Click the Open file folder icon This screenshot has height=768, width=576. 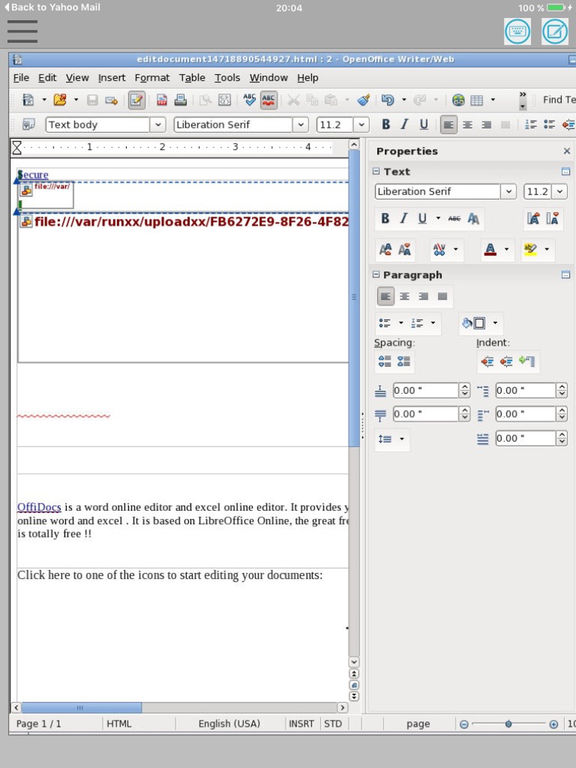click(60, 100)
